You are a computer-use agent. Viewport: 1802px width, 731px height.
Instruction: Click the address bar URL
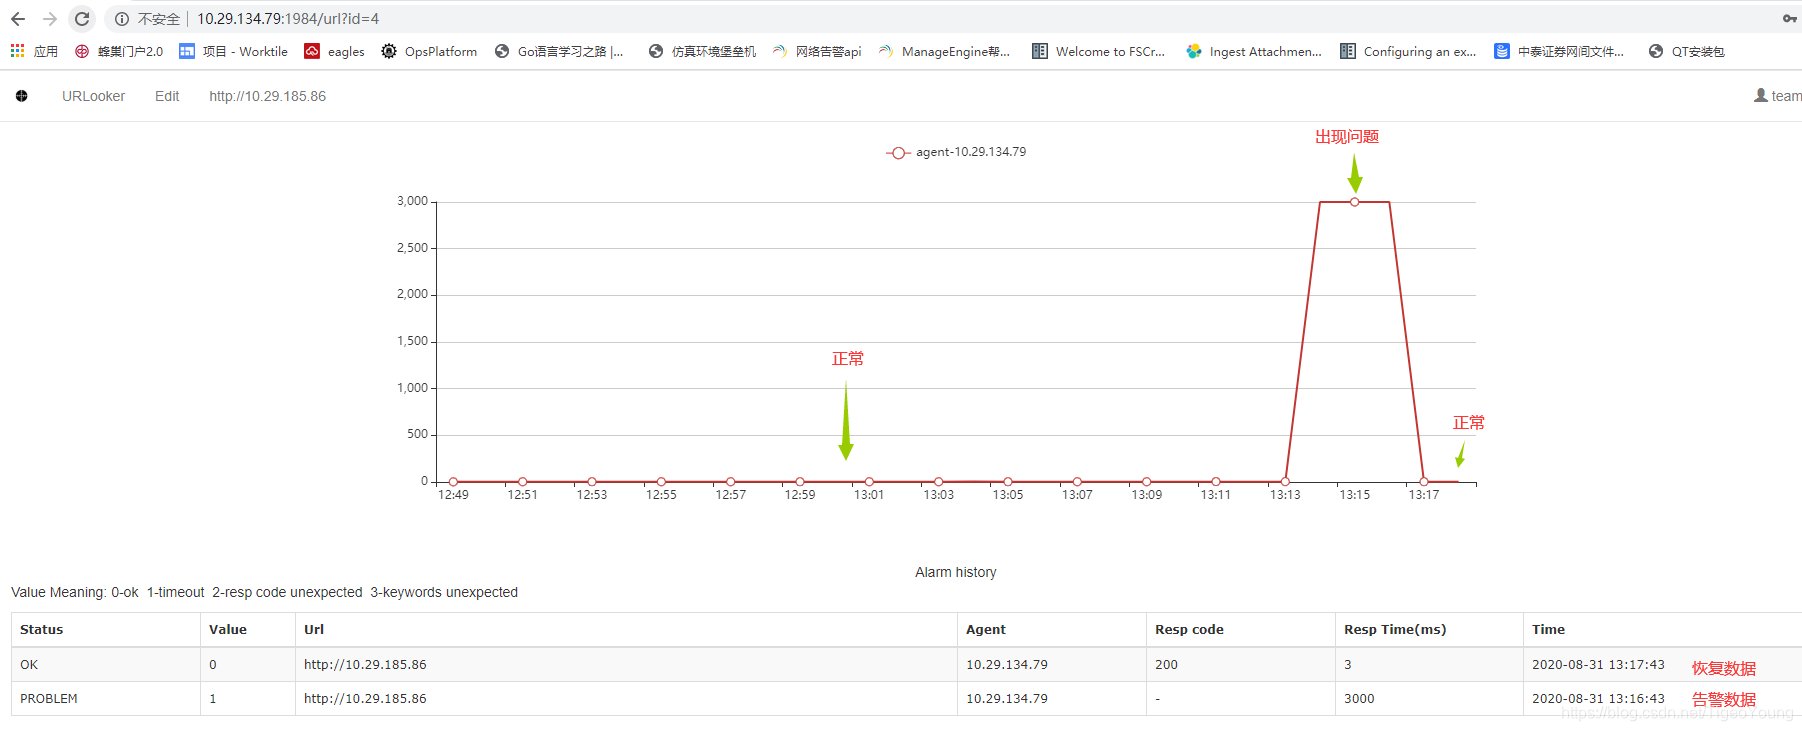click(288, 19)
